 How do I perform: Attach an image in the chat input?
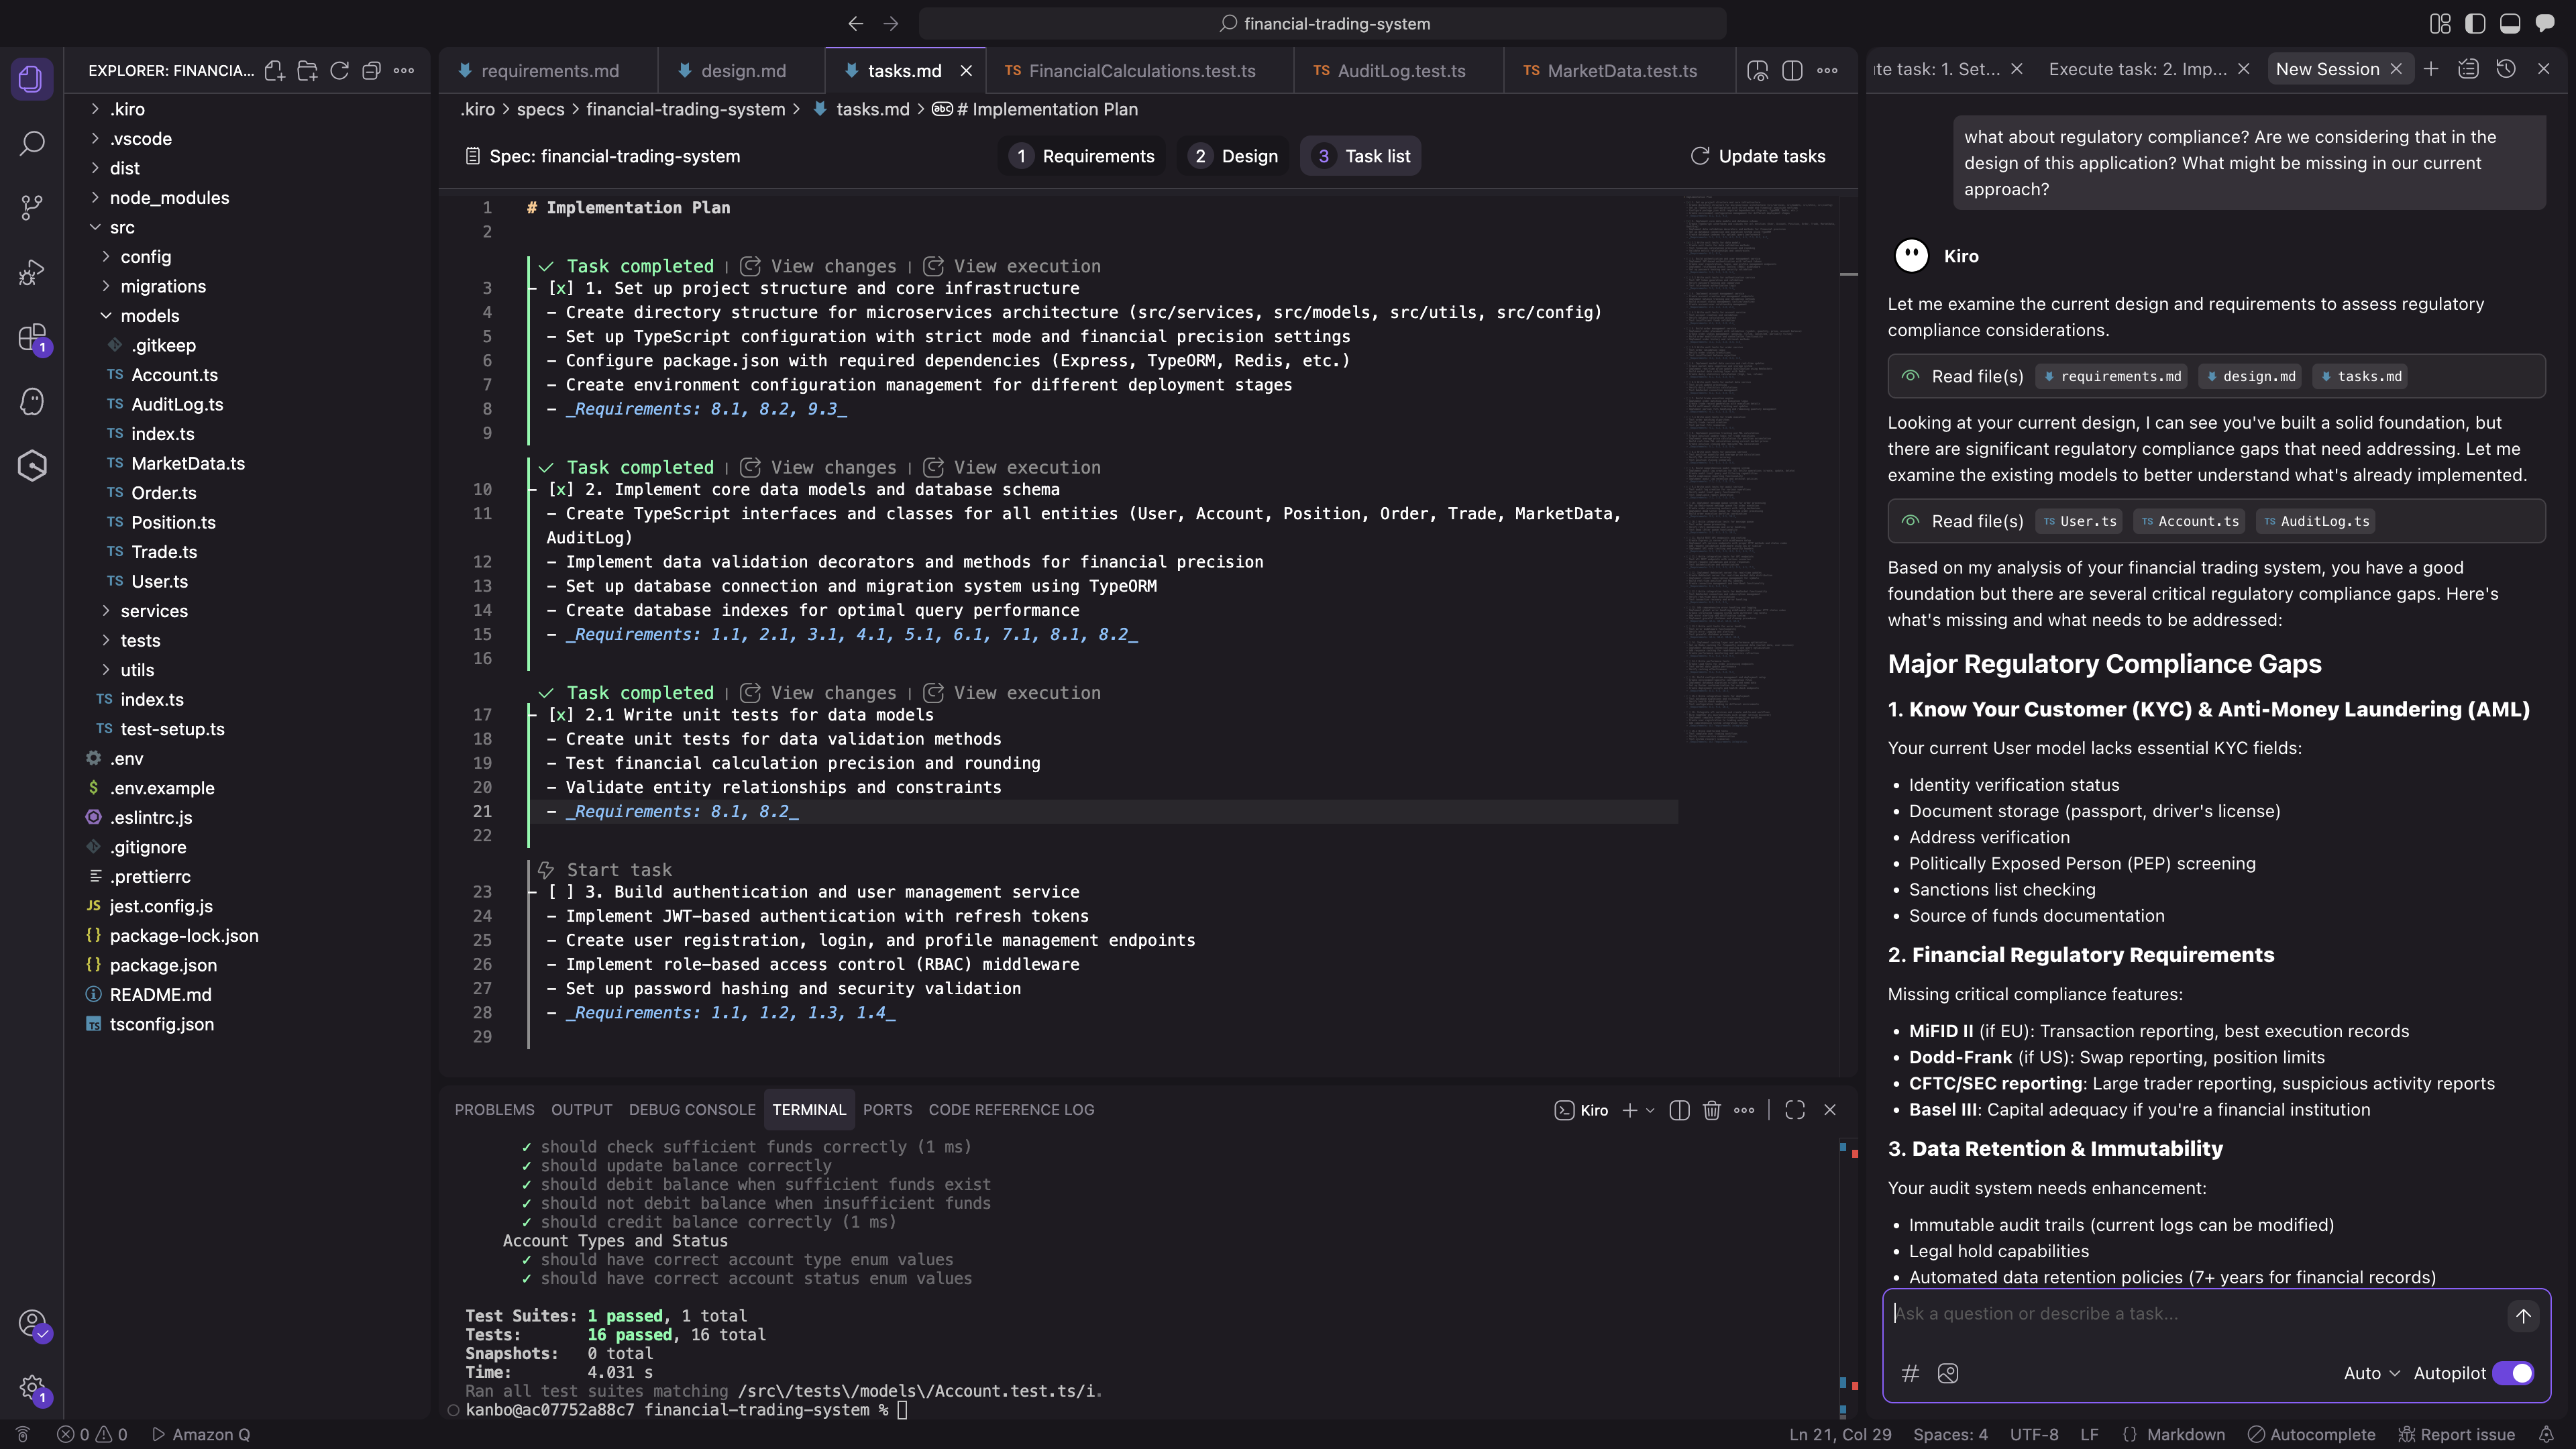click(1948, 1373)
